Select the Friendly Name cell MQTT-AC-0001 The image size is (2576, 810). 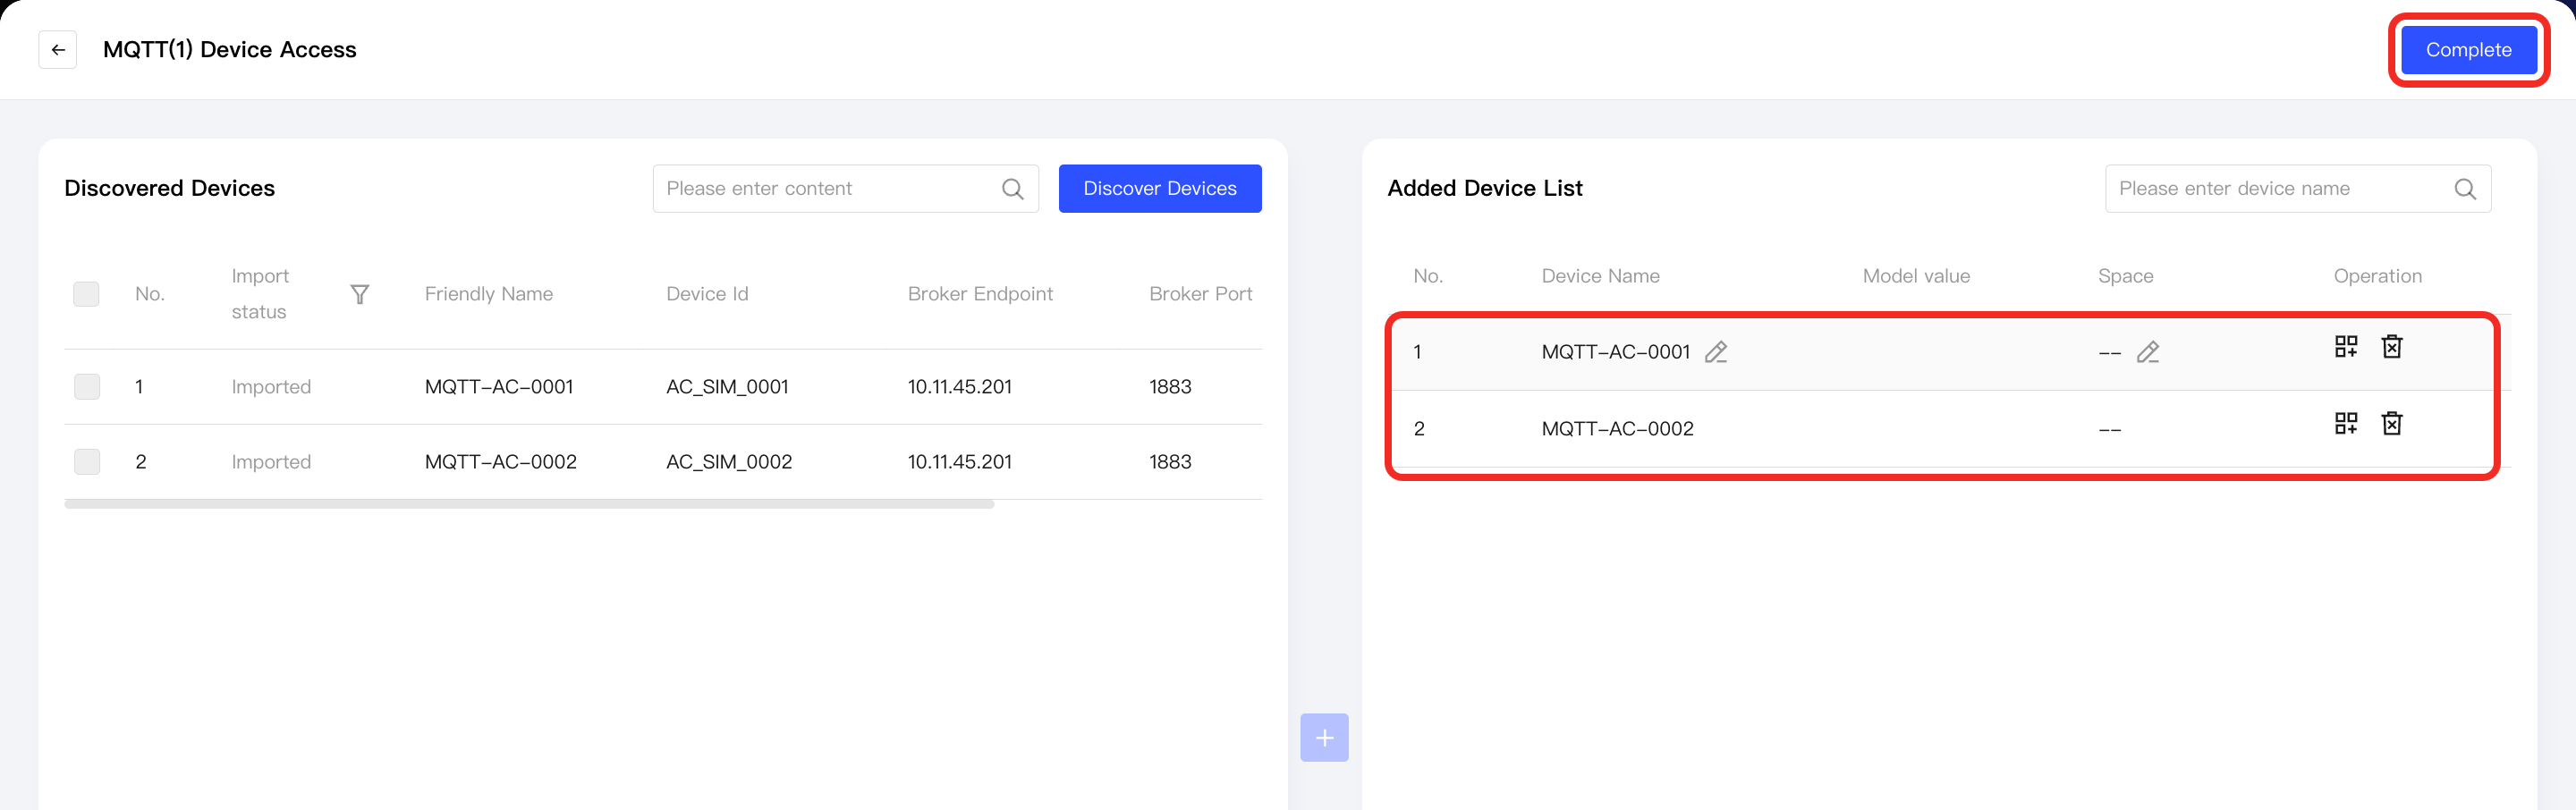tap(499, 387)
